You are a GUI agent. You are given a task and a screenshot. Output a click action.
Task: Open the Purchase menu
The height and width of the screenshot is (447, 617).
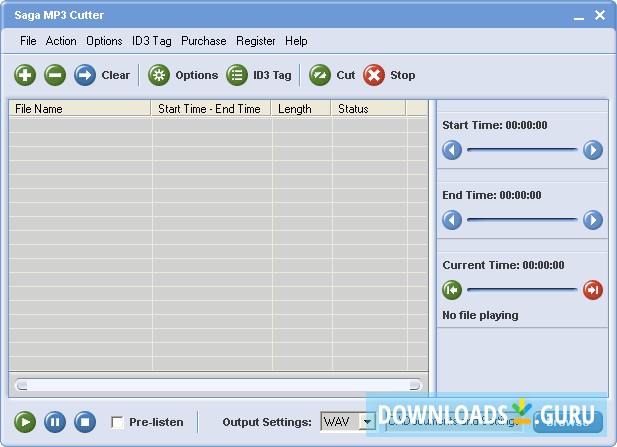203,41
